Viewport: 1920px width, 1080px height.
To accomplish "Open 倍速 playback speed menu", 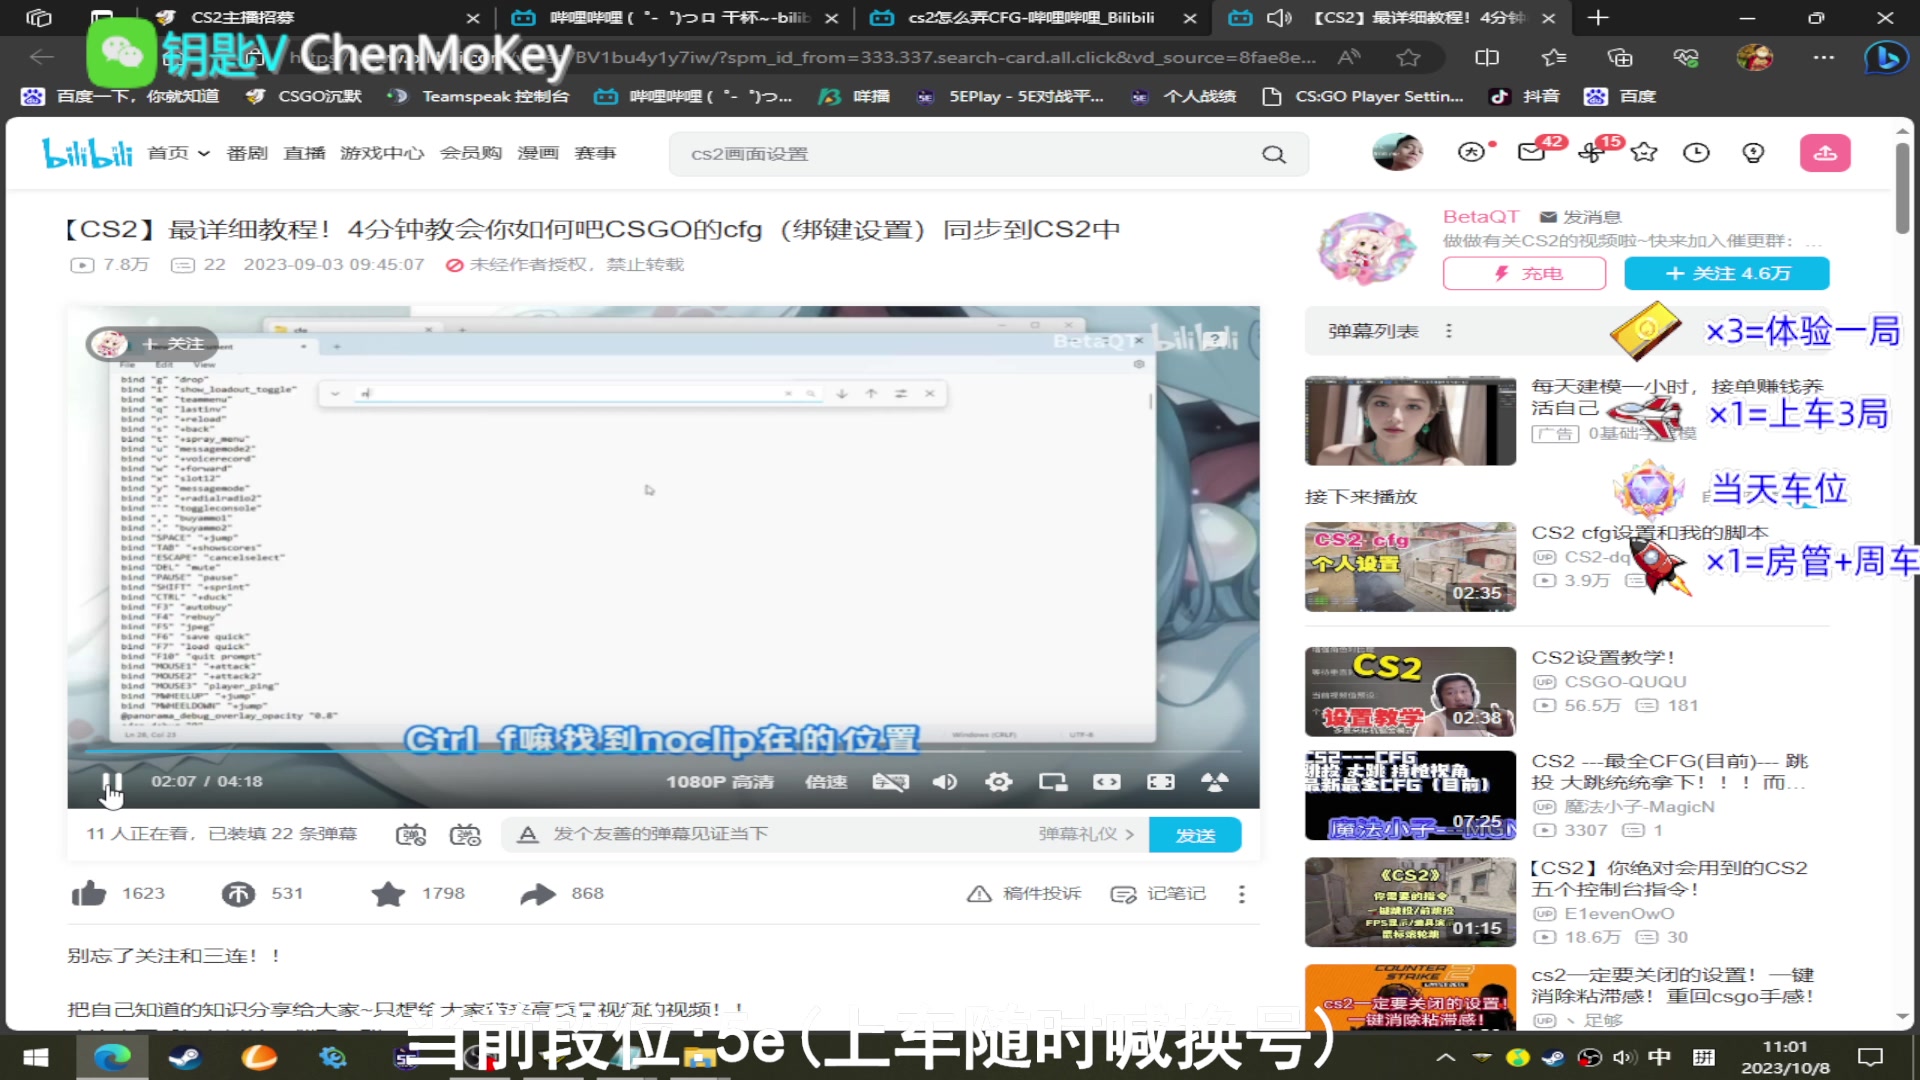I will tap(826, 782).
